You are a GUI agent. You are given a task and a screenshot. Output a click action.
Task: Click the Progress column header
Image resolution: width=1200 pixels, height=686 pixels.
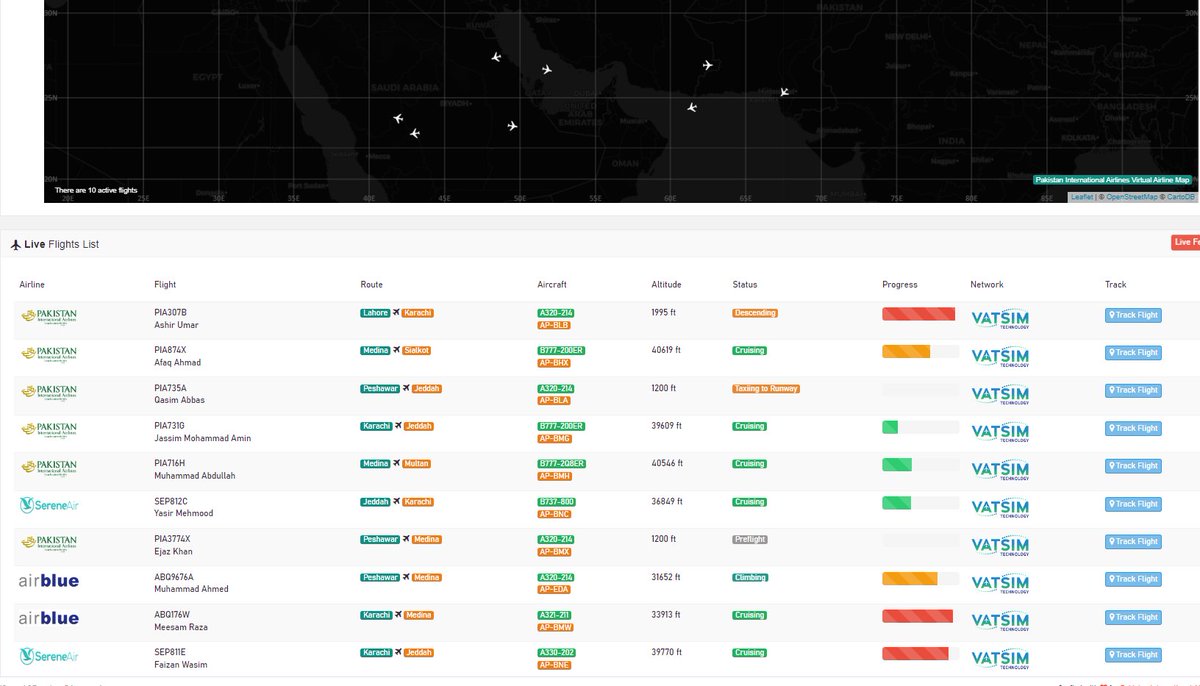tap(900, 285)
